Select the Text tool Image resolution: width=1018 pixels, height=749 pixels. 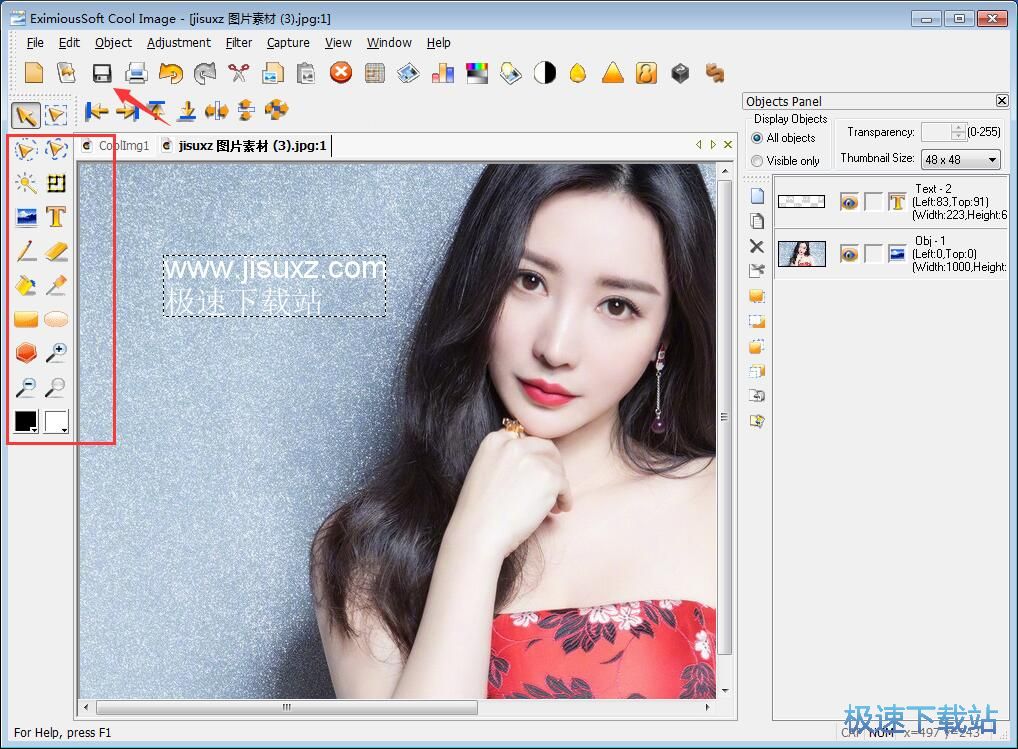pos(56,217)
